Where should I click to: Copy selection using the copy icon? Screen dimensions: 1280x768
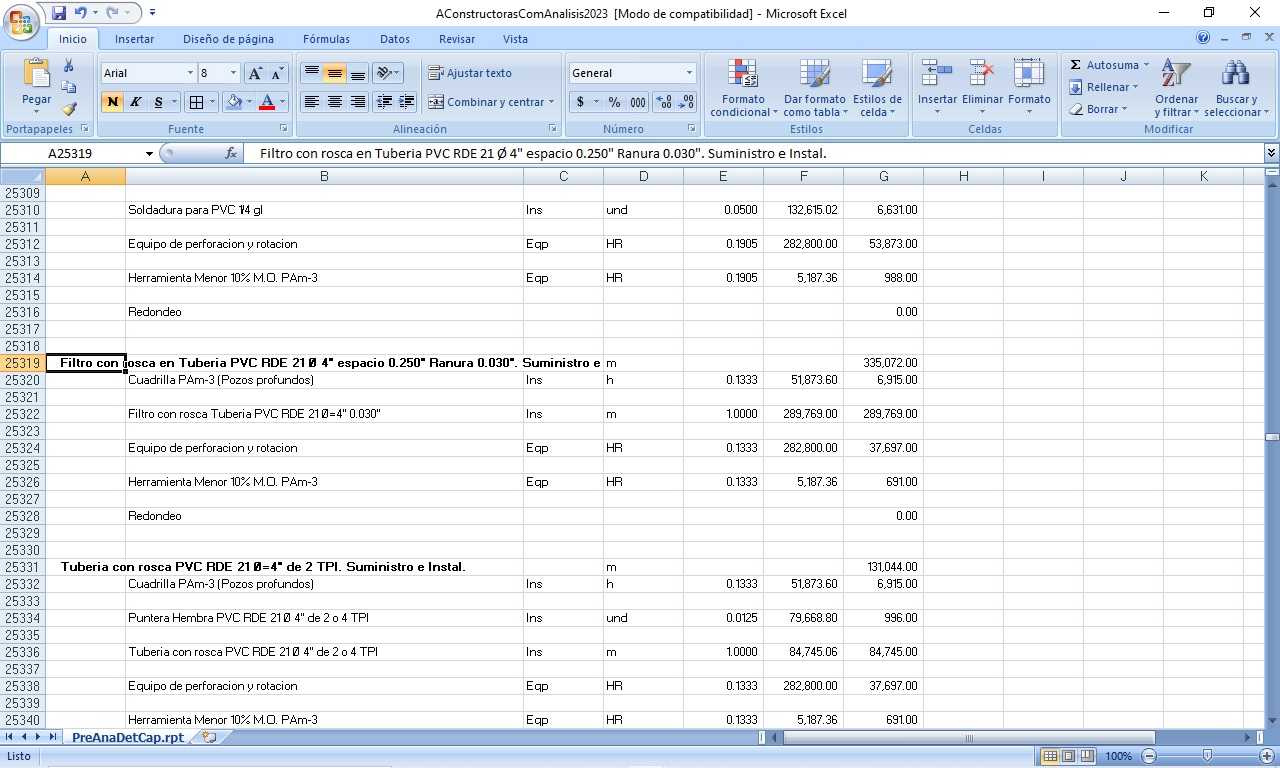[x=69, y=87]
